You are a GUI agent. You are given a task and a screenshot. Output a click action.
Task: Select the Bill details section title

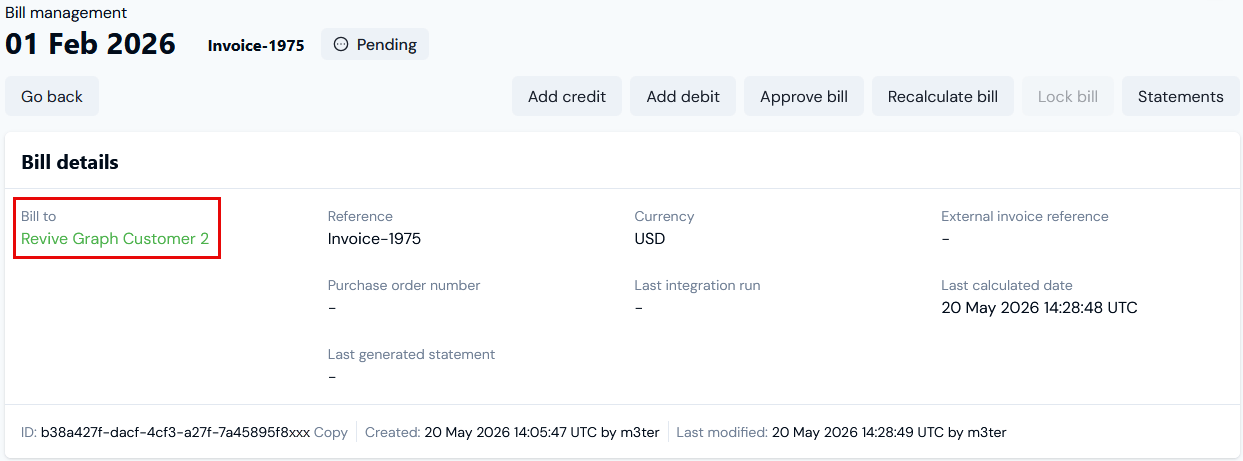point(70,162)
